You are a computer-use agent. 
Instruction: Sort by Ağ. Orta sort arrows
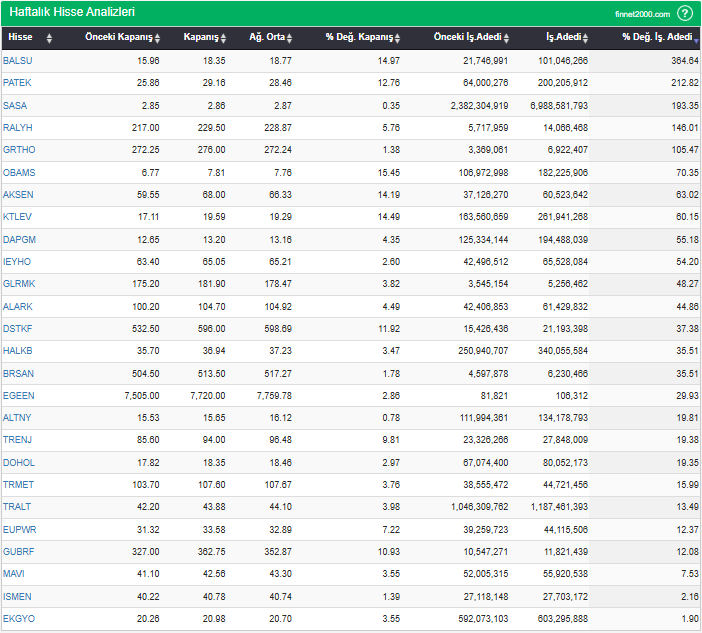pyautogui.click(x=290, y=38)
